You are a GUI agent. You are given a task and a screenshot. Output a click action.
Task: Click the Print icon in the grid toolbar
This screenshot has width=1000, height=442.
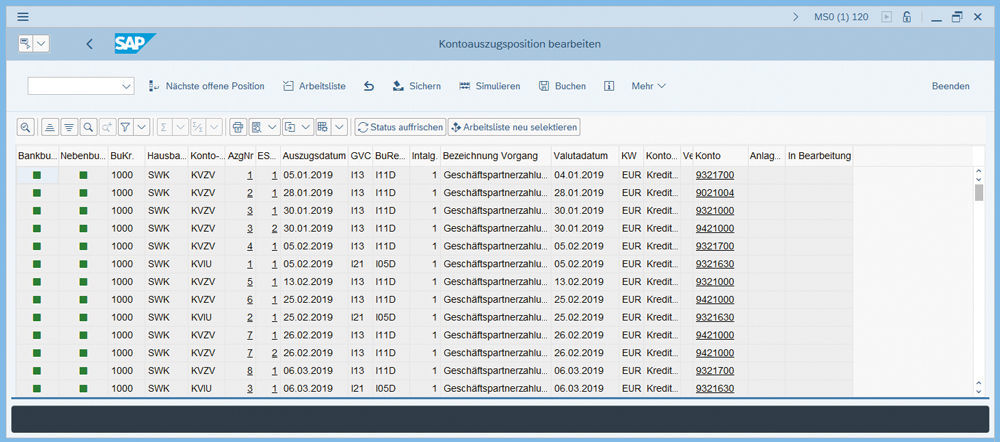tap(238, 128)
